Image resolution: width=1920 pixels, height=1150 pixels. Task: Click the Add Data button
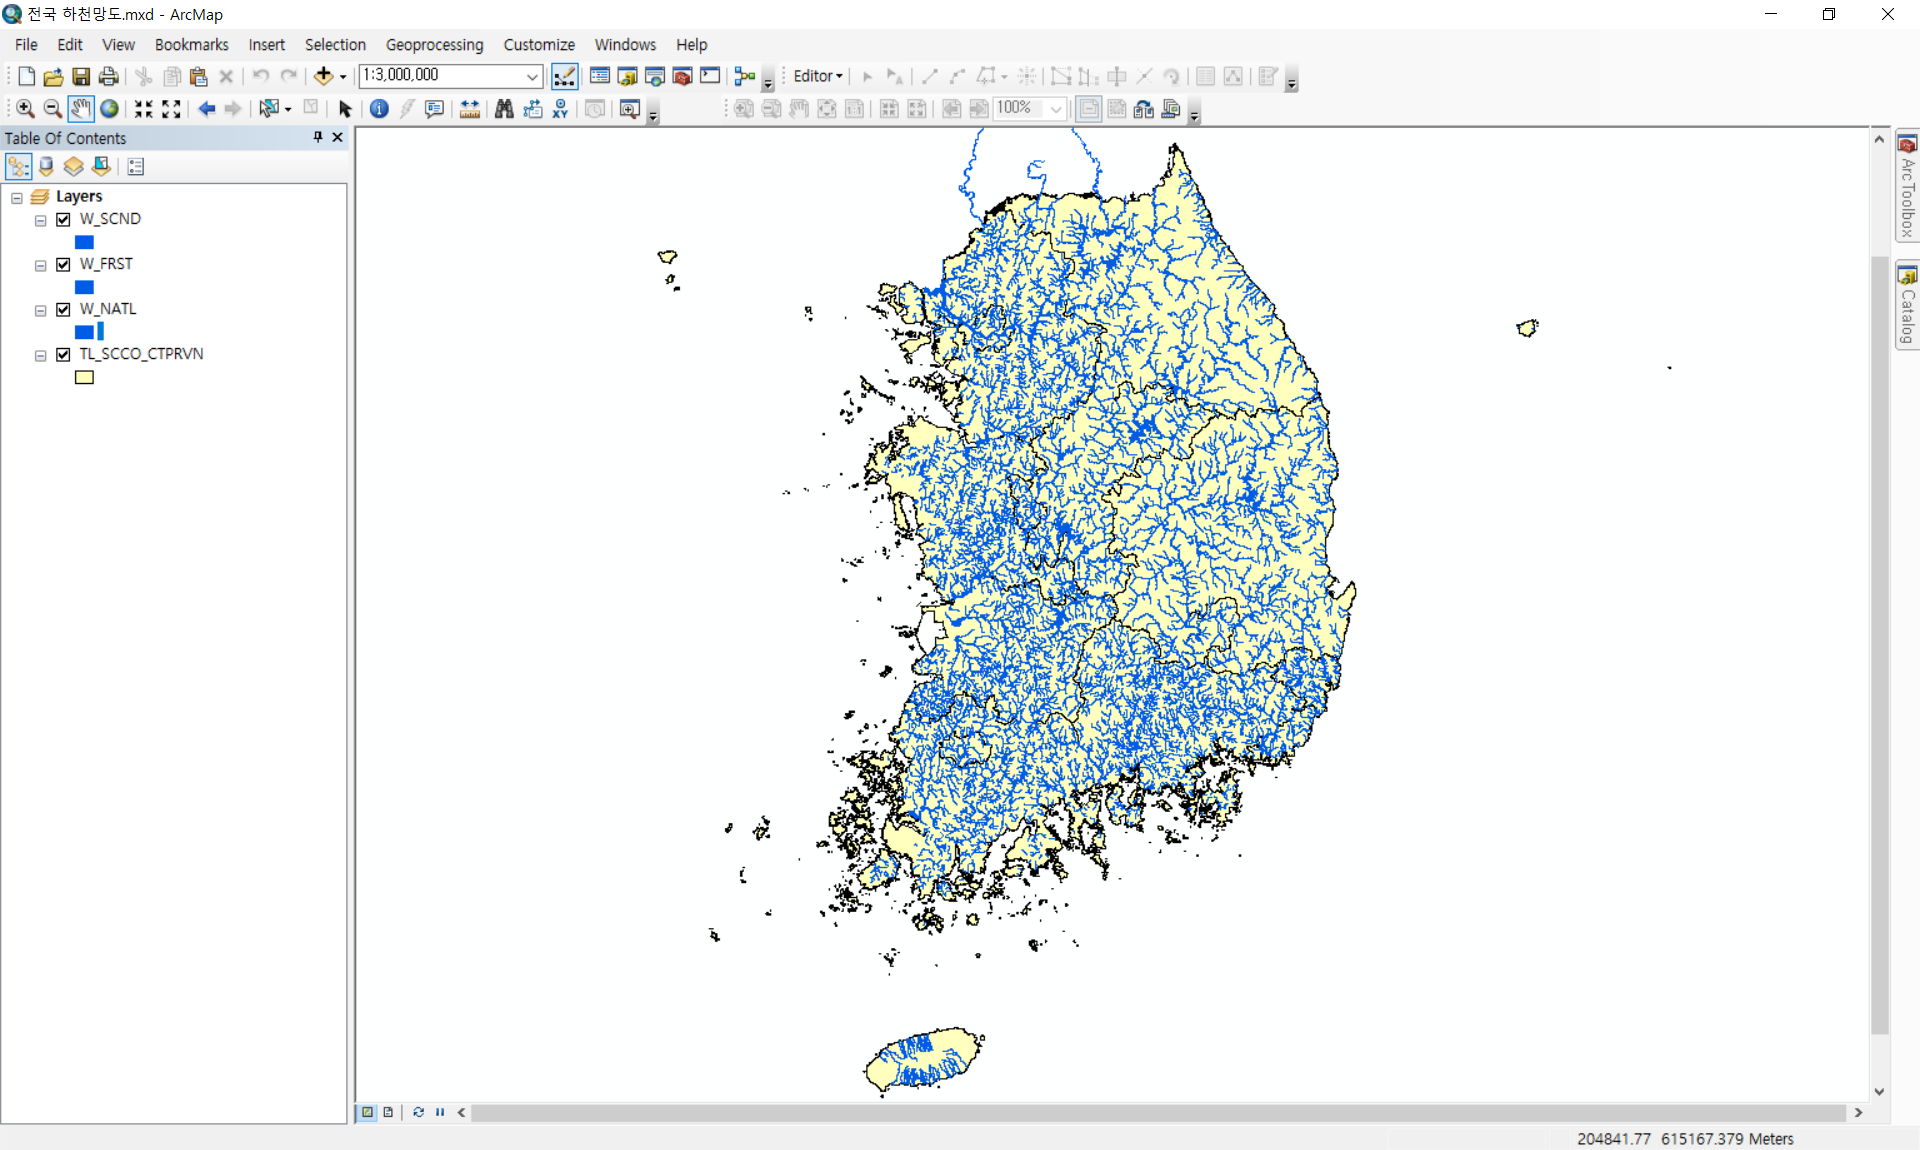click(x=323, y=76)
